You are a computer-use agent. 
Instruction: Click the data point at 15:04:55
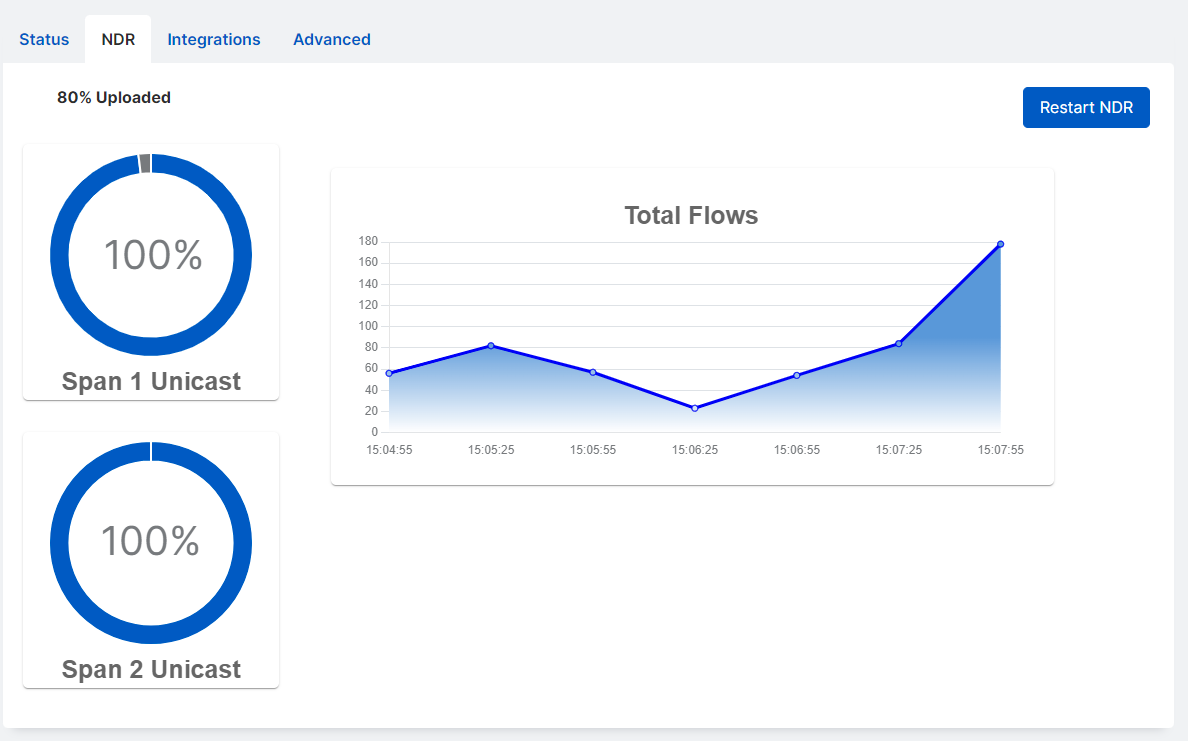pos(388,372)
